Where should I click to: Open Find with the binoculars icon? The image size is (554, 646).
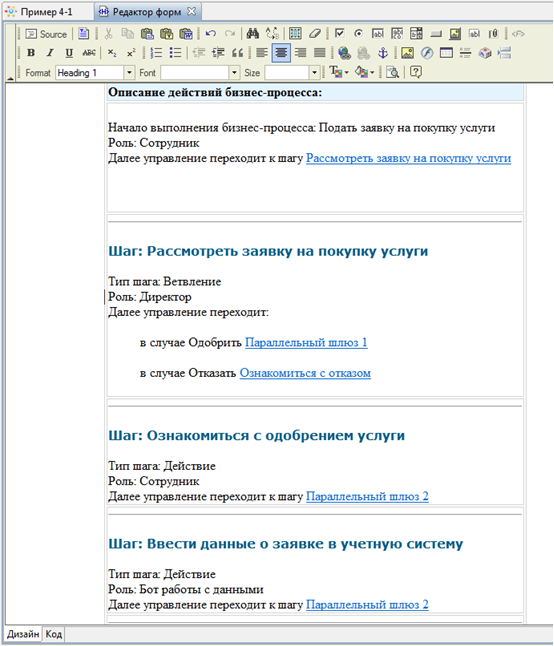[252, 34]
